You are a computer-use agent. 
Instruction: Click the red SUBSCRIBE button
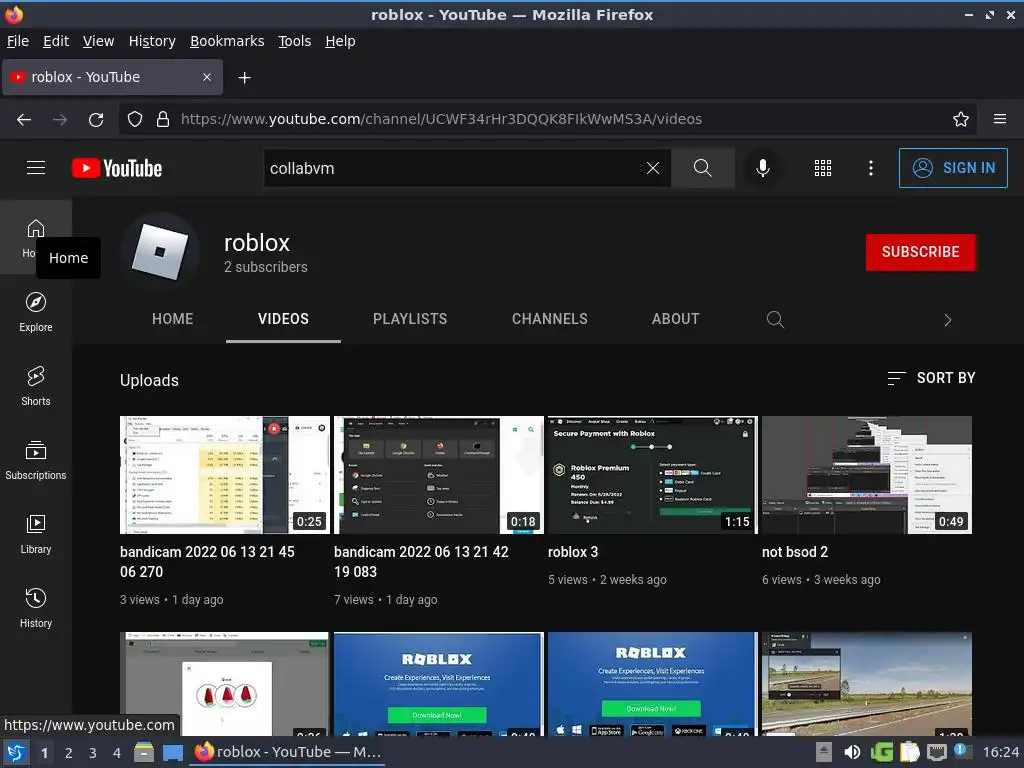point(921,252)
